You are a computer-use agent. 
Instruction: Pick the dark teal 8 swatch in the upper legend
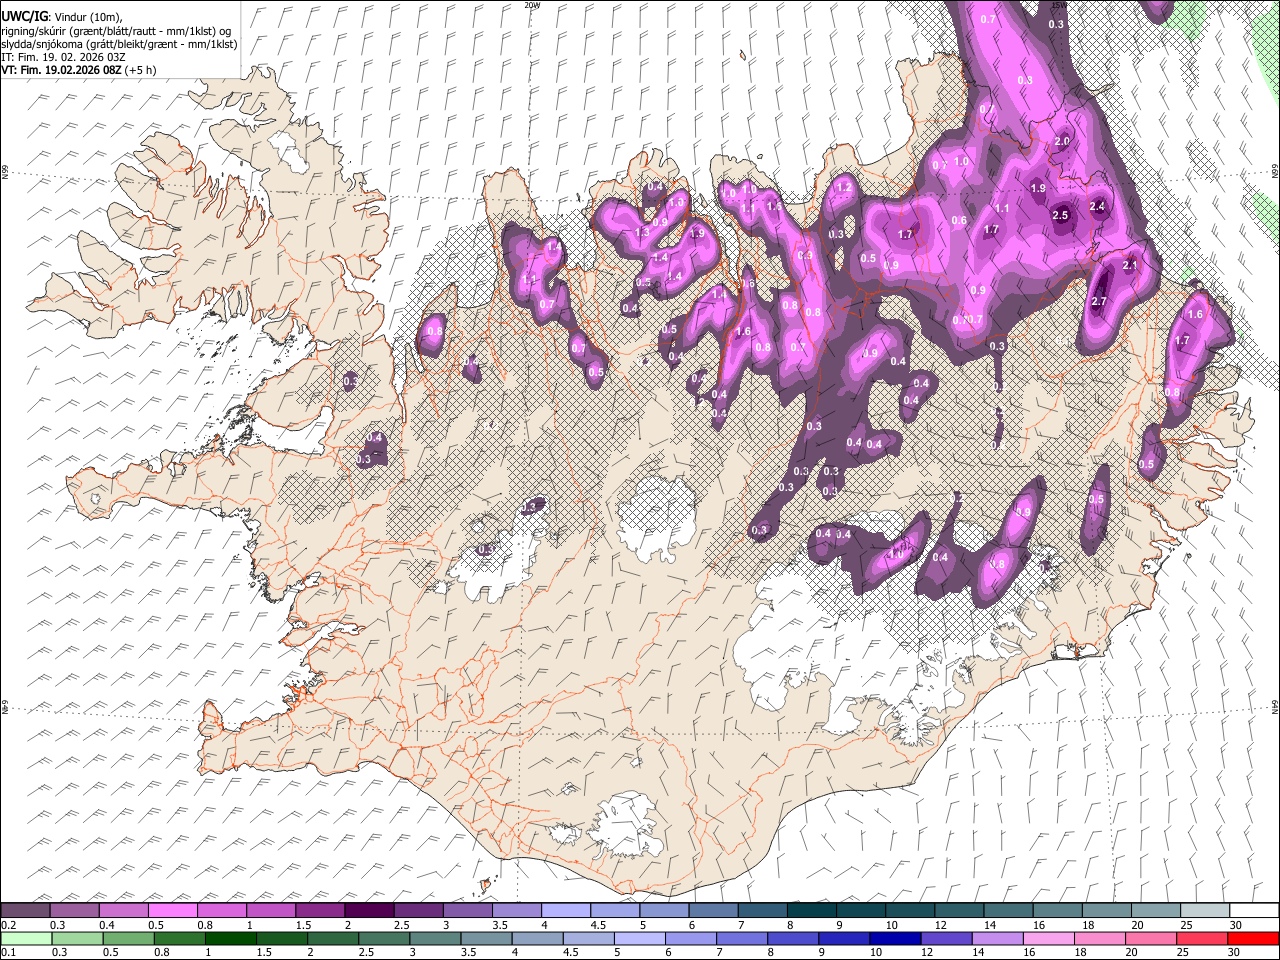click(811, 910)
